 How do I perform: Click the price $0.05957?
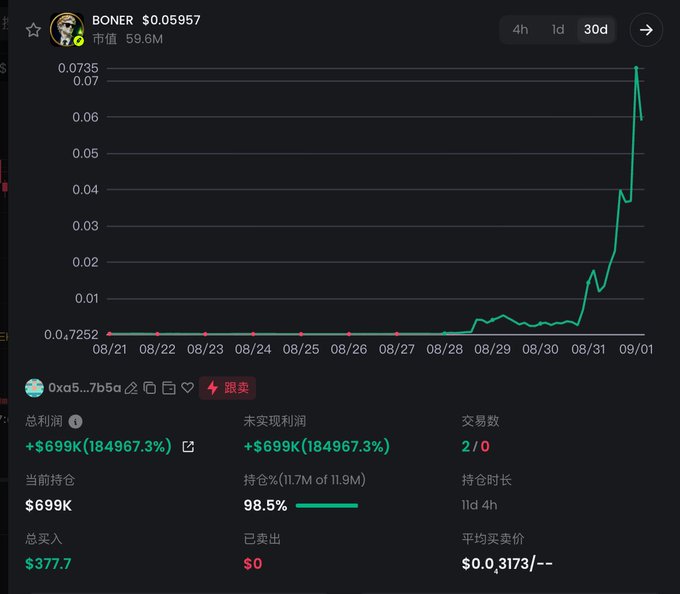(171, 20)
